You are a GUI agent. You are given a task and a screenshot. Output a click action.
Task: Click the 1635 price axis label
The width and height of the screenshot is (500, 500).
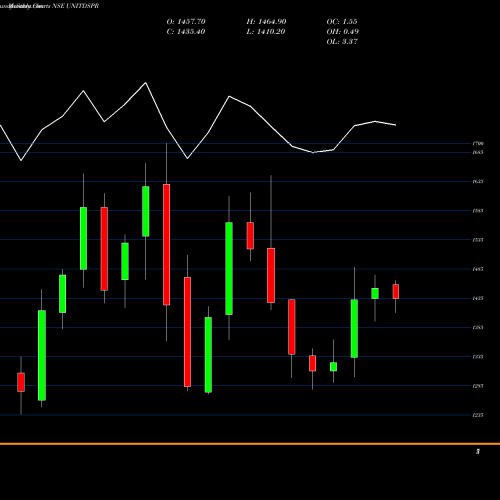coord(478,182)
